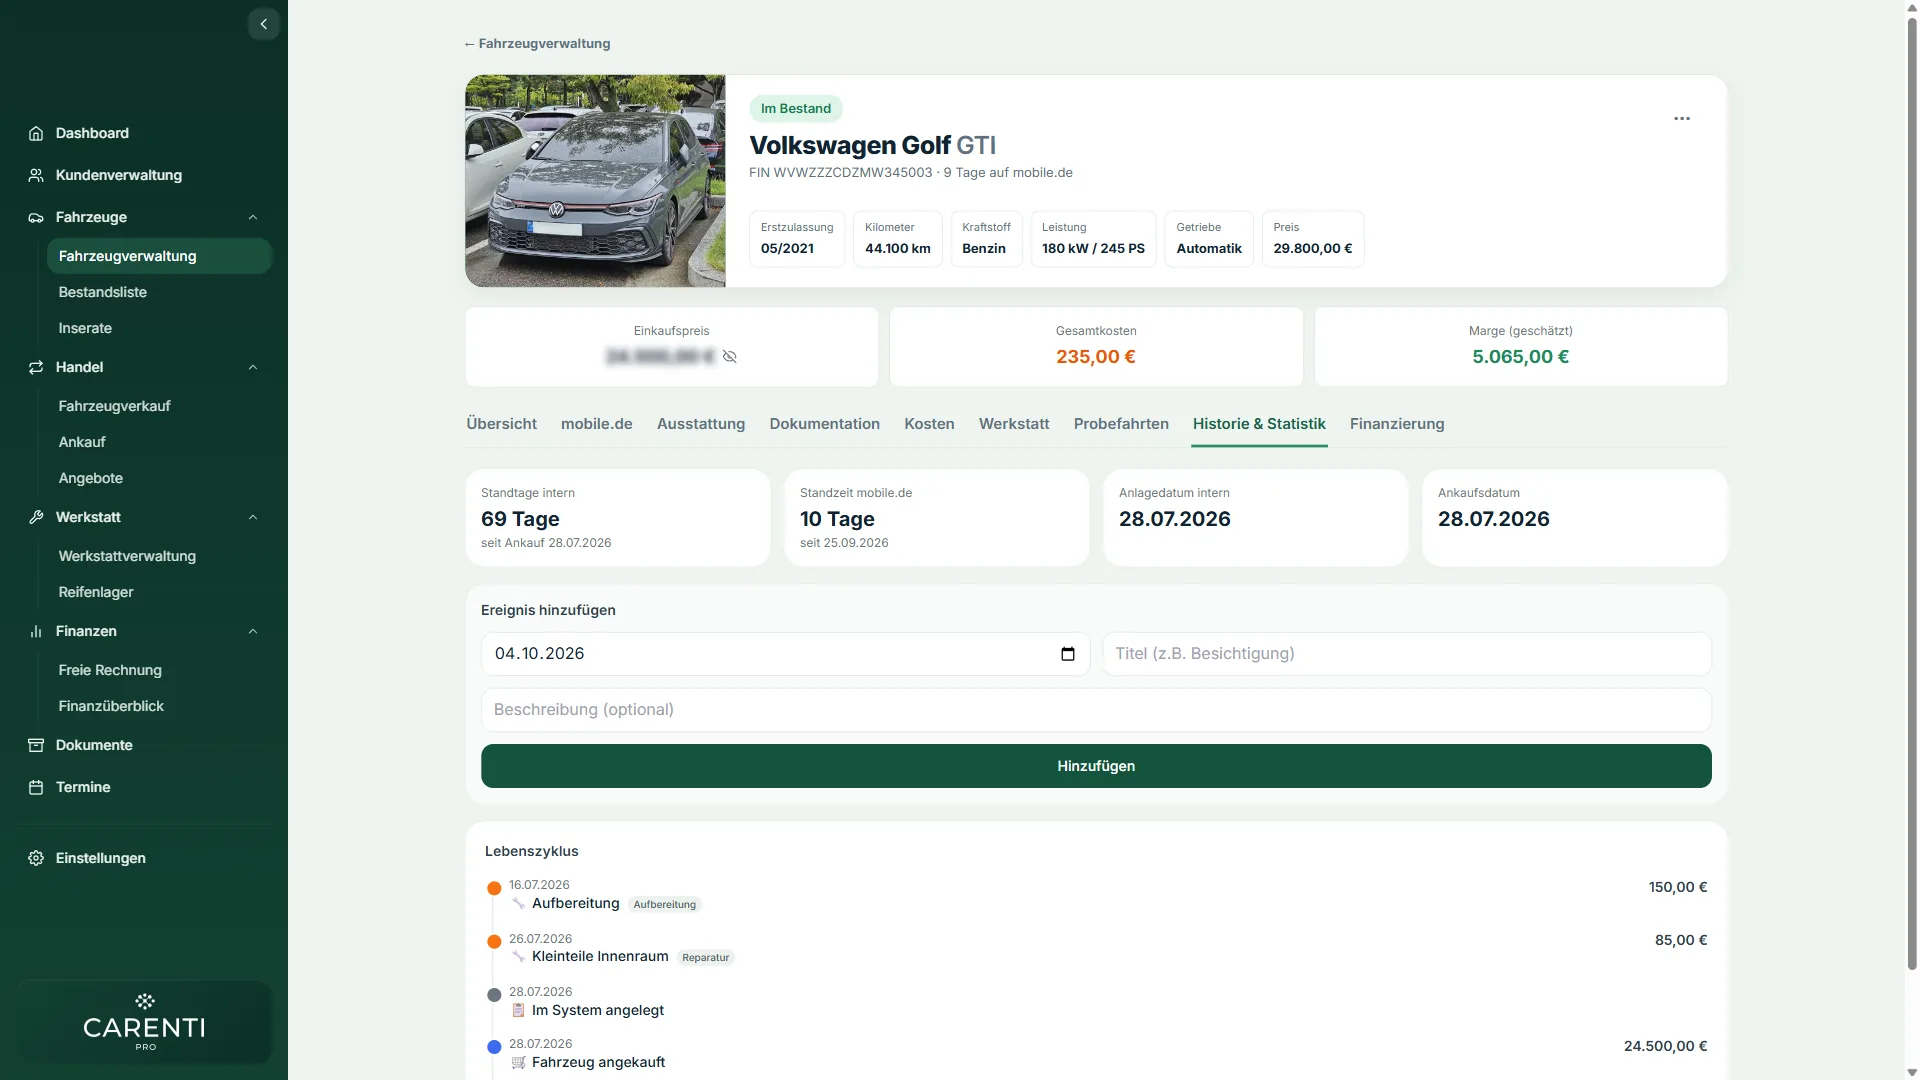1920x1080 pixels.
Task: Open the Probefahrten tab
Action: pos(1121,424)
